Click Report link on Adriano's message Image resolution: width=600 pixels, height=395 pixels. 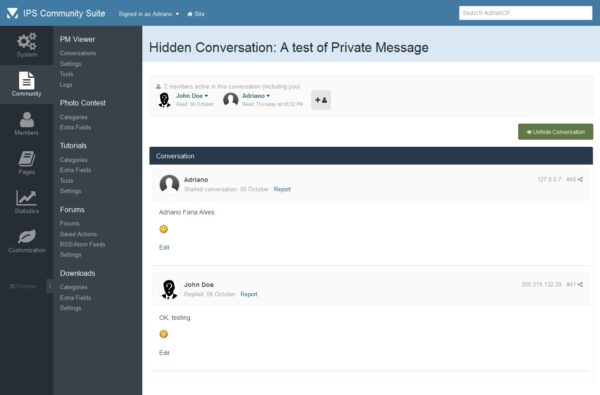click(x=282, y=189)
